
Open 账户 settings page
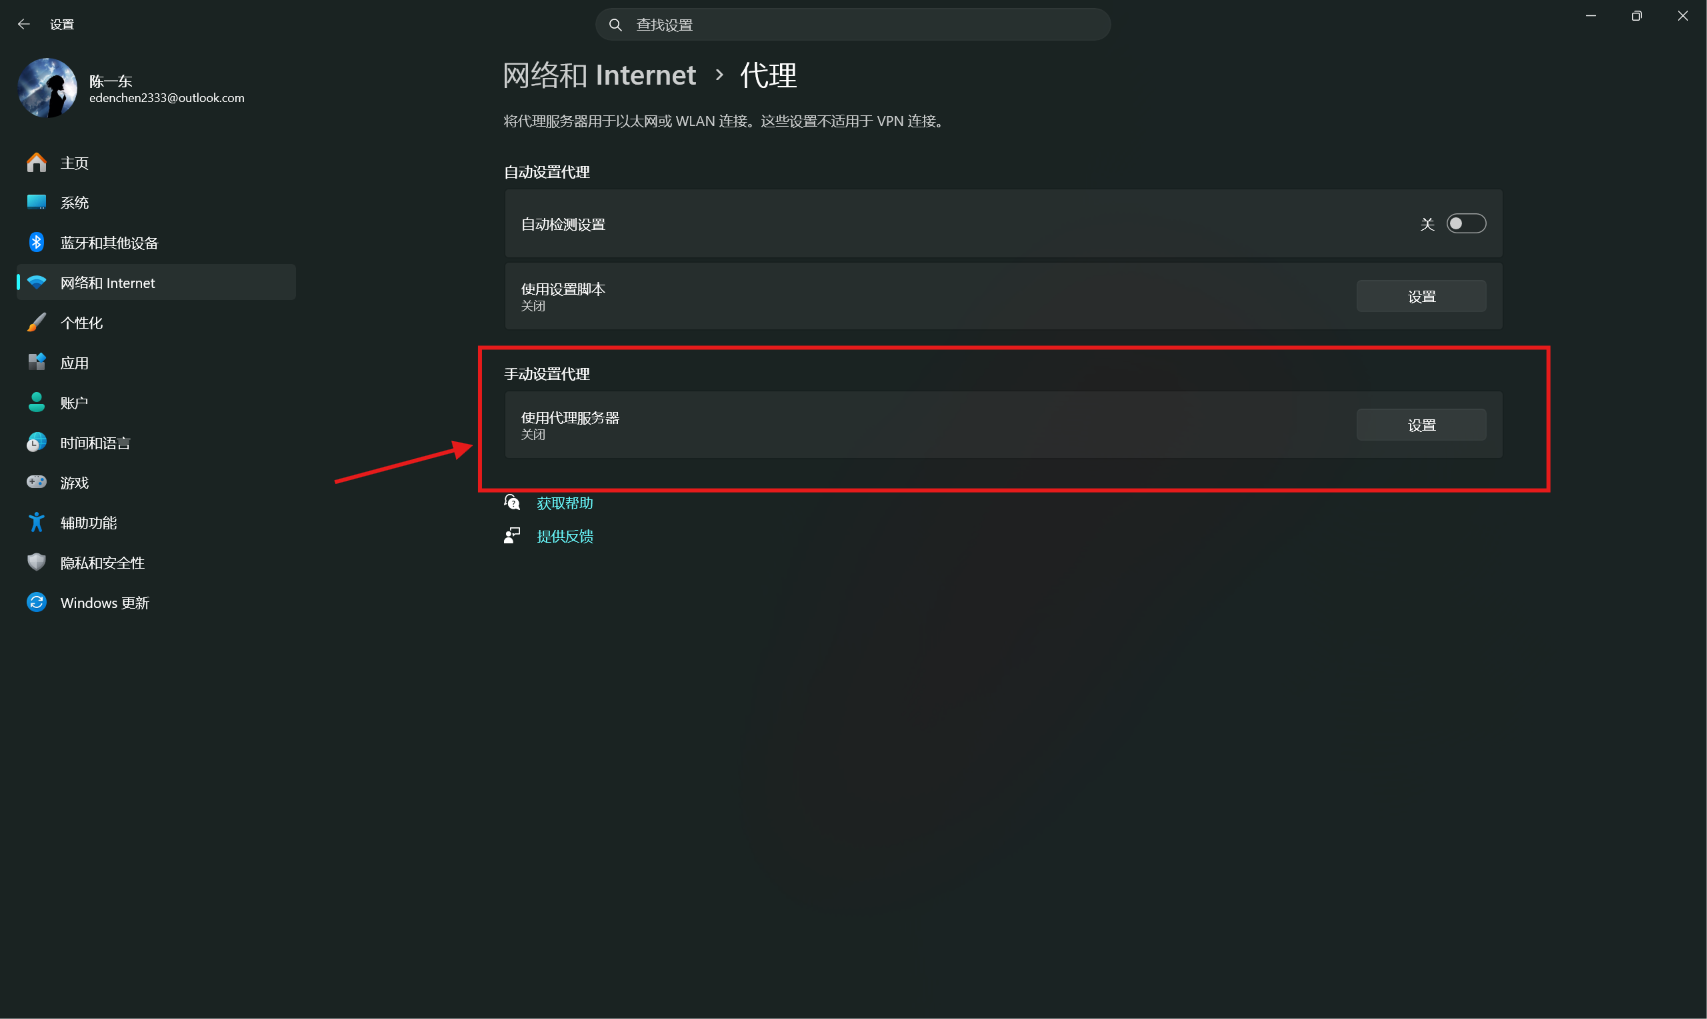(x=156, y=402)
